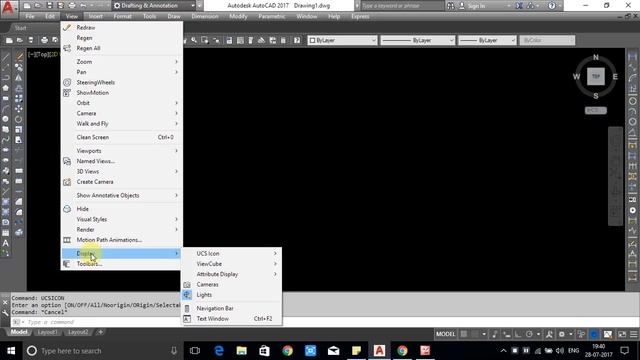Open the ByLayer lineweight dropdown

click(x=487, y=40)
